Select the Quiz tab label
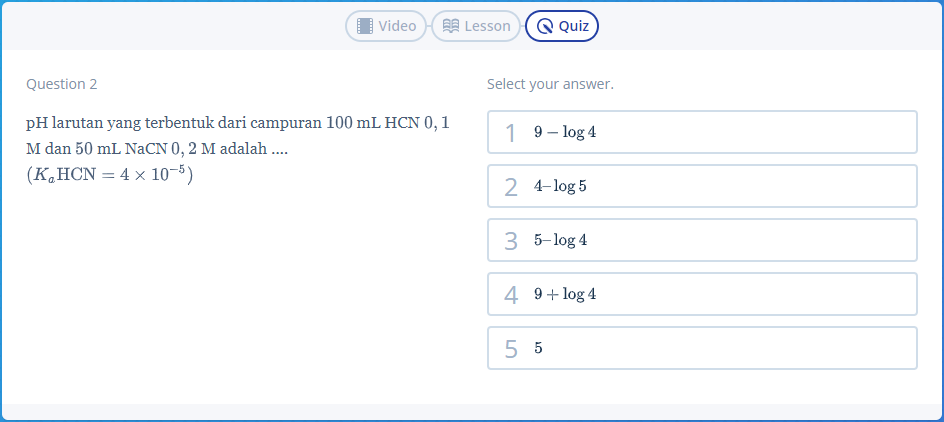Image resolution: width=944 pixels, height=422 pixels. [x=574, y=26]
